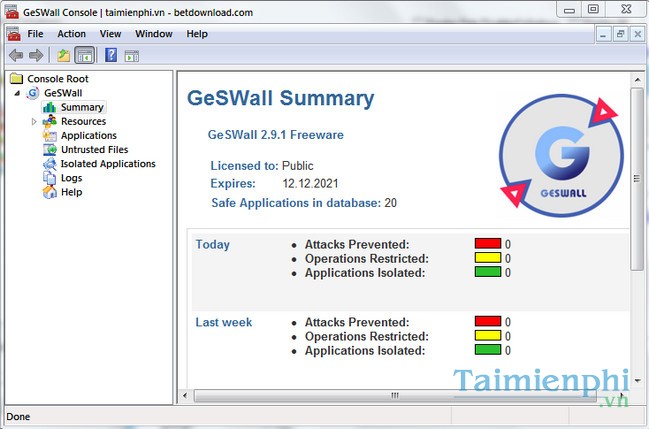649x429 pixels.
Task: Click the vertical scrollbar of summary pane
Action: [x=637, y=180]
